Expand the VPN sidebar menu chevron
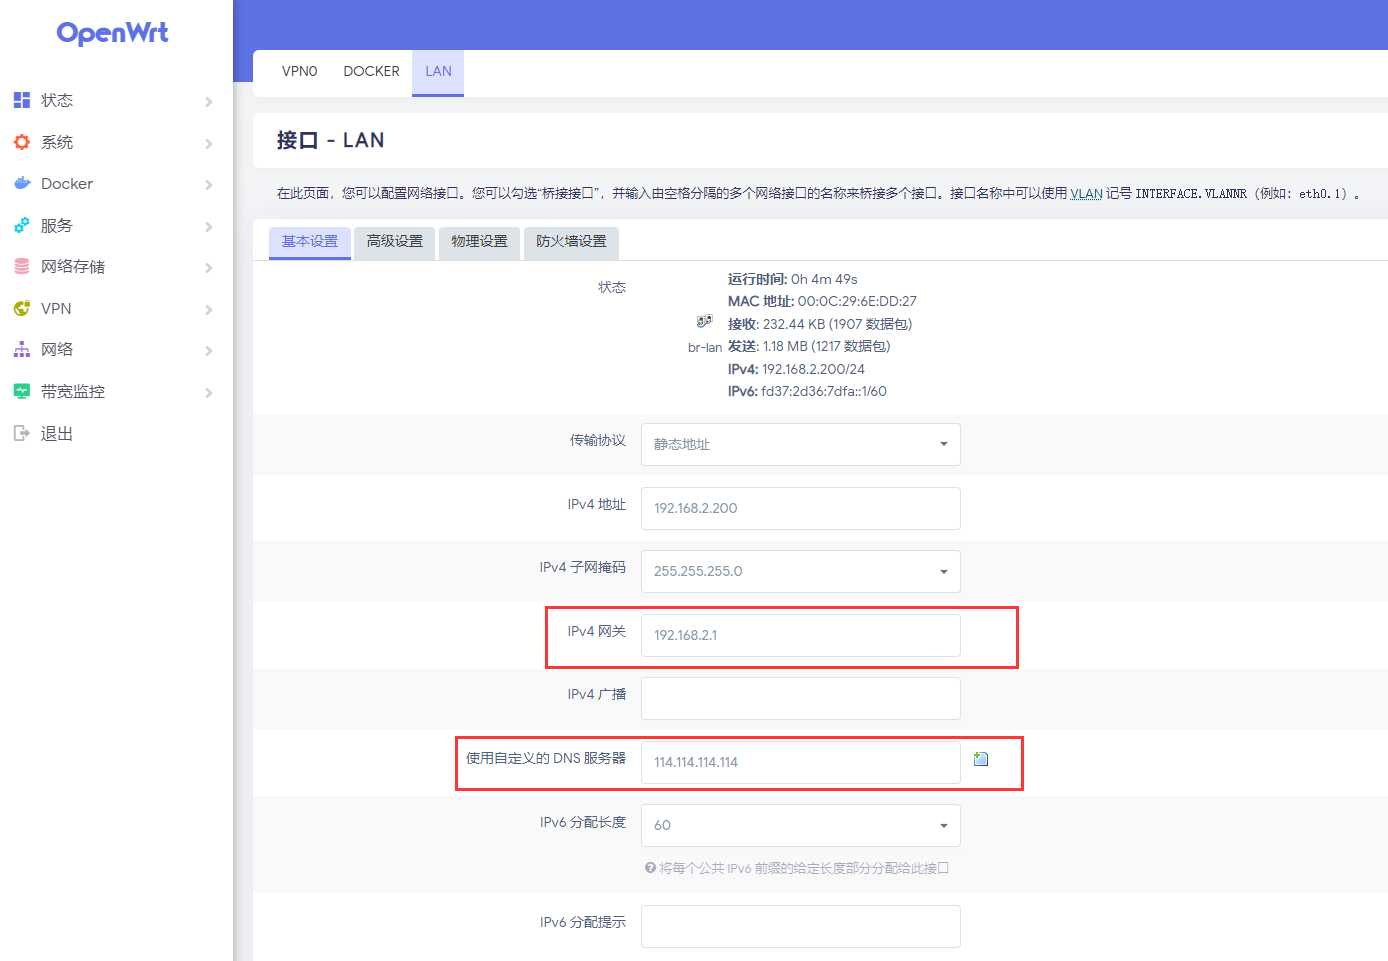Image resolution: width=1388 pixels, height=961 pixels. [x=209, y=309]
